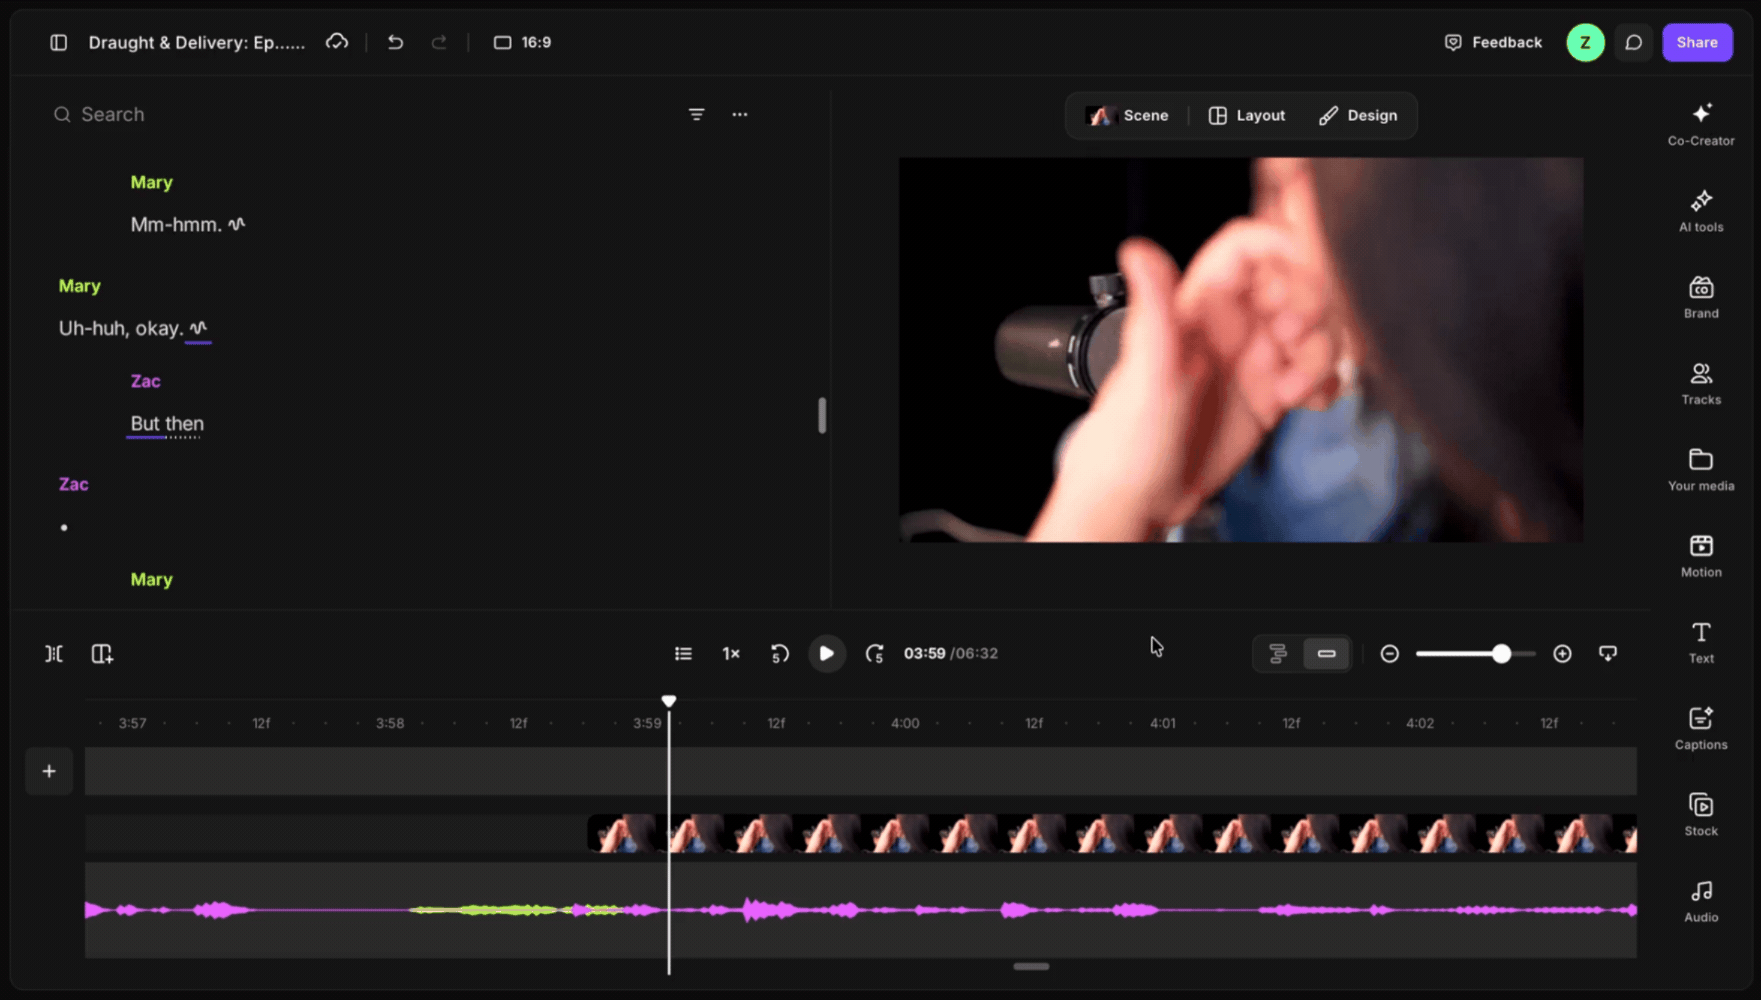The width and height of the screenshot is (1761, 1000).
Task: Click the Share button
Action: click(x=1697, y=42)
